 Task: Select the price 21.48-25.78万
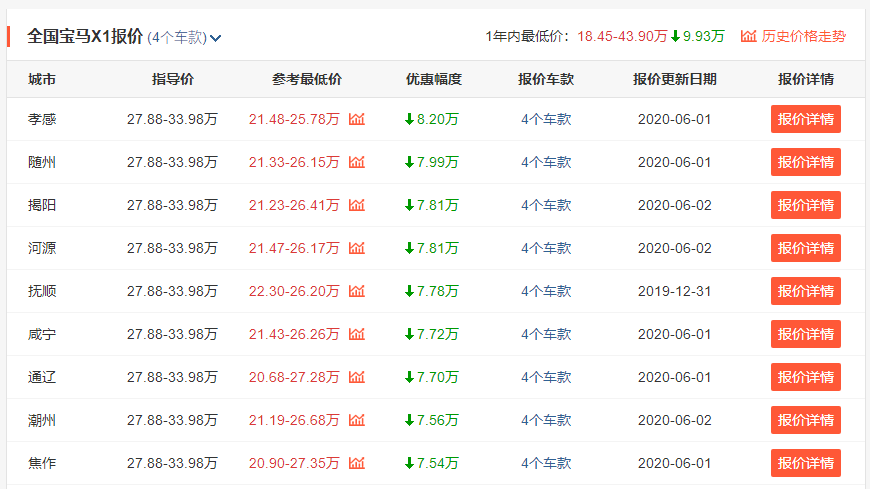(x=294, y=119)
